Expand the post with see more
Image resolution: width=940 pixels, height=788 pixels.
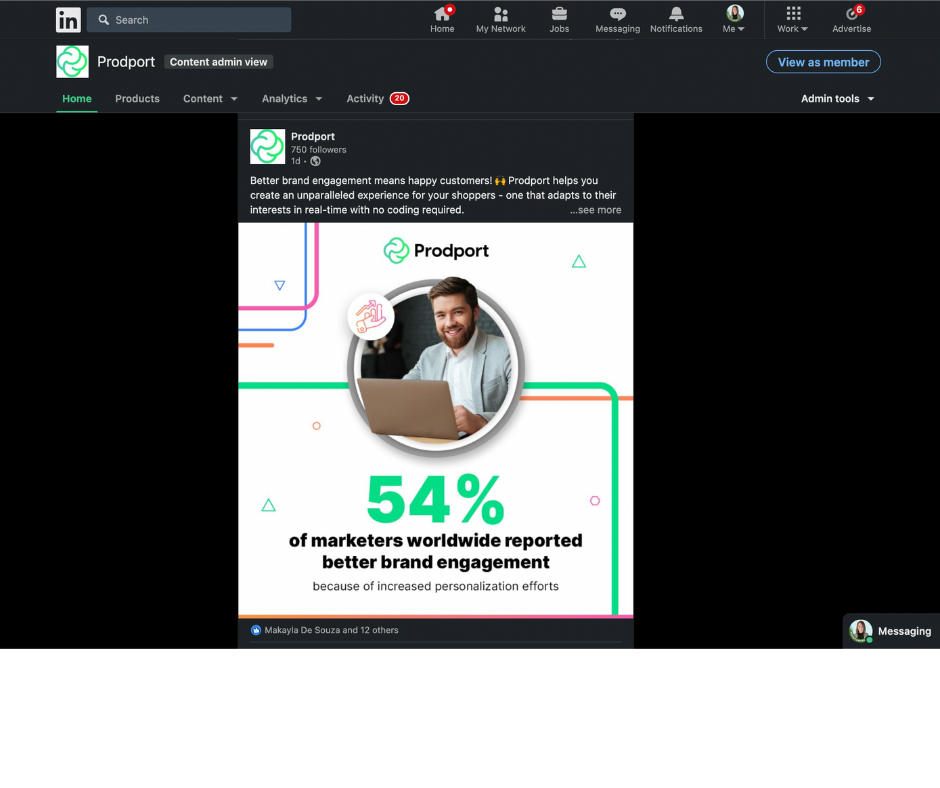click(595, 210)
